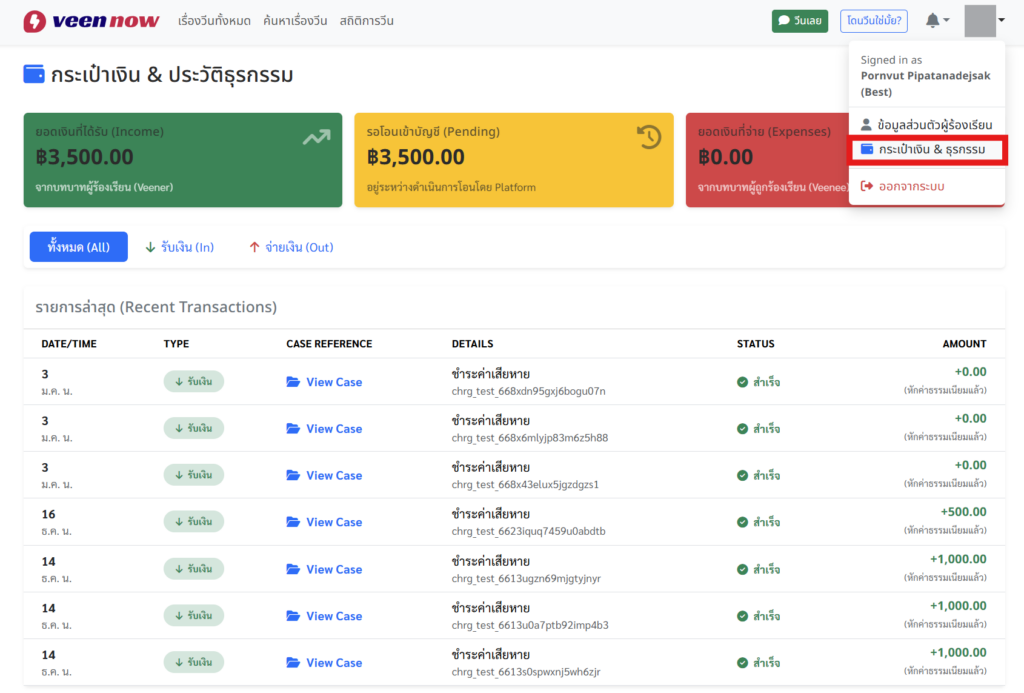Click the history clock icon on Pending card

tap(649, 137)
